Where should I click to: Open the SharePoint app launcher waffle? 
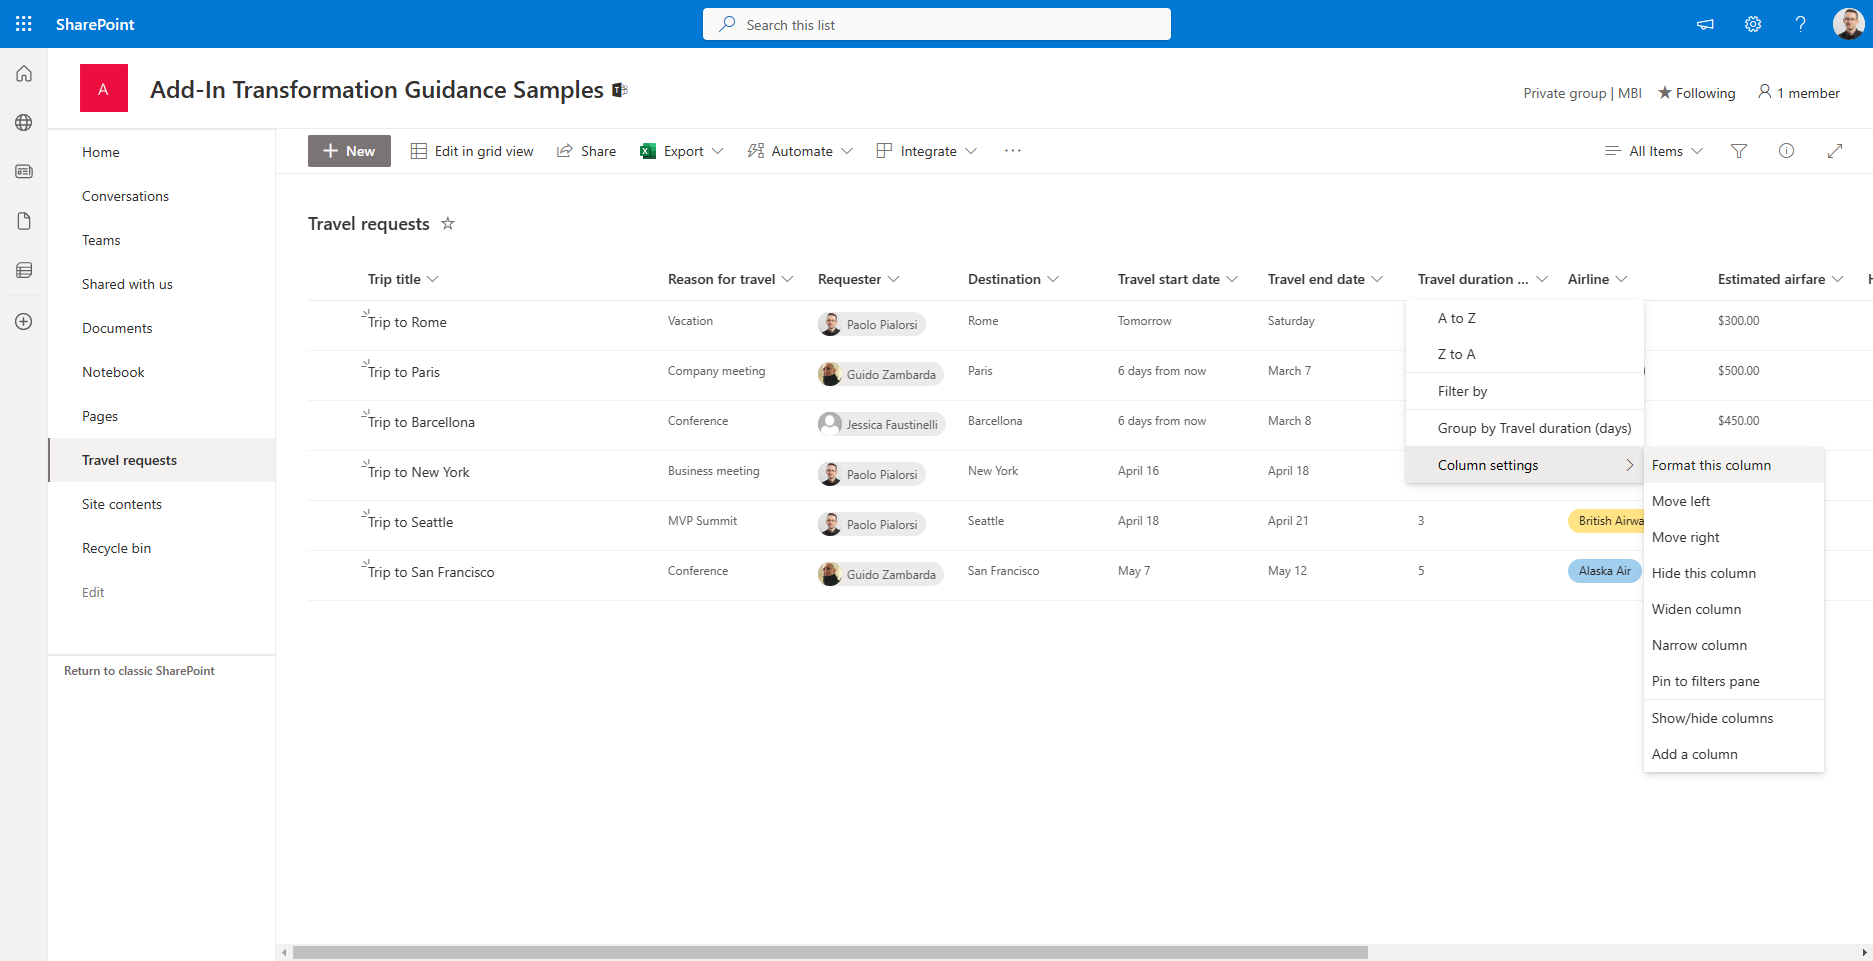pos(22,23)
